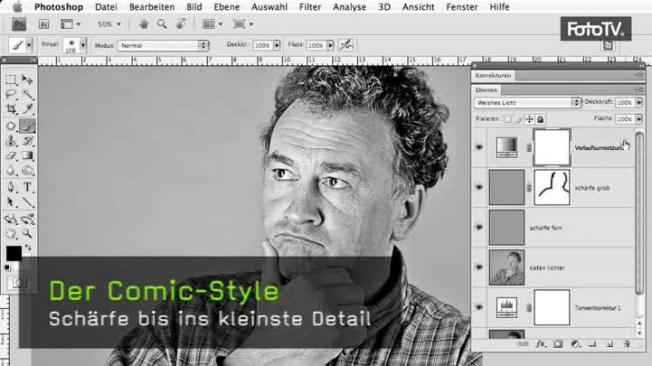Open layer style fx menu

541,344
